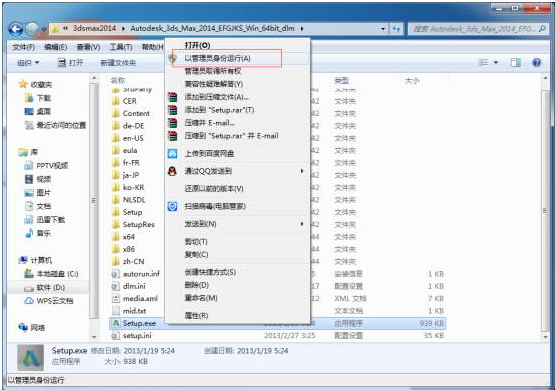Choose 压缩并 E-mail... in context menu

[x=237, y=123]
